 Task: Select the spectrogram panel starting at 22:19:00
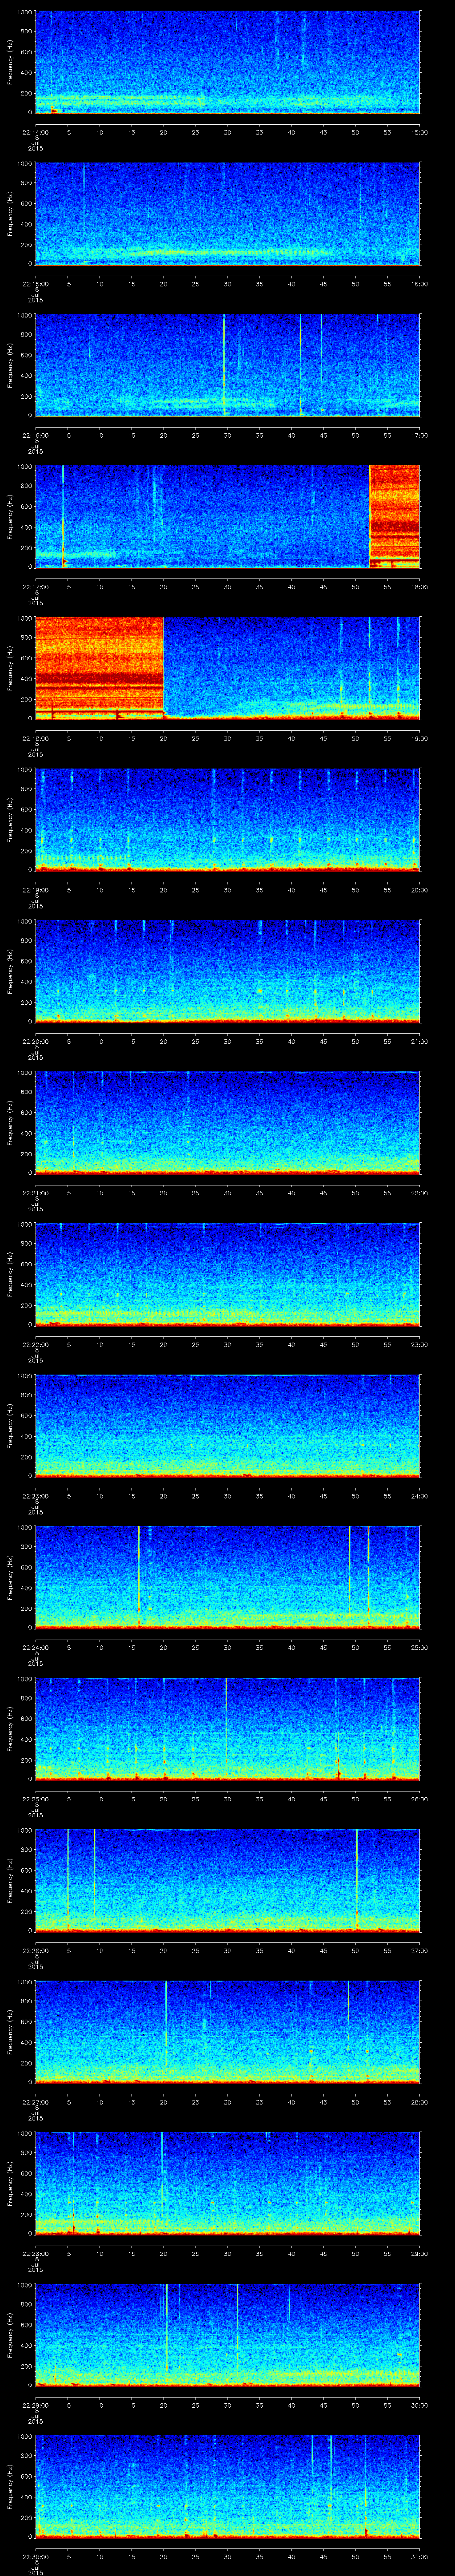click(227, 820)
